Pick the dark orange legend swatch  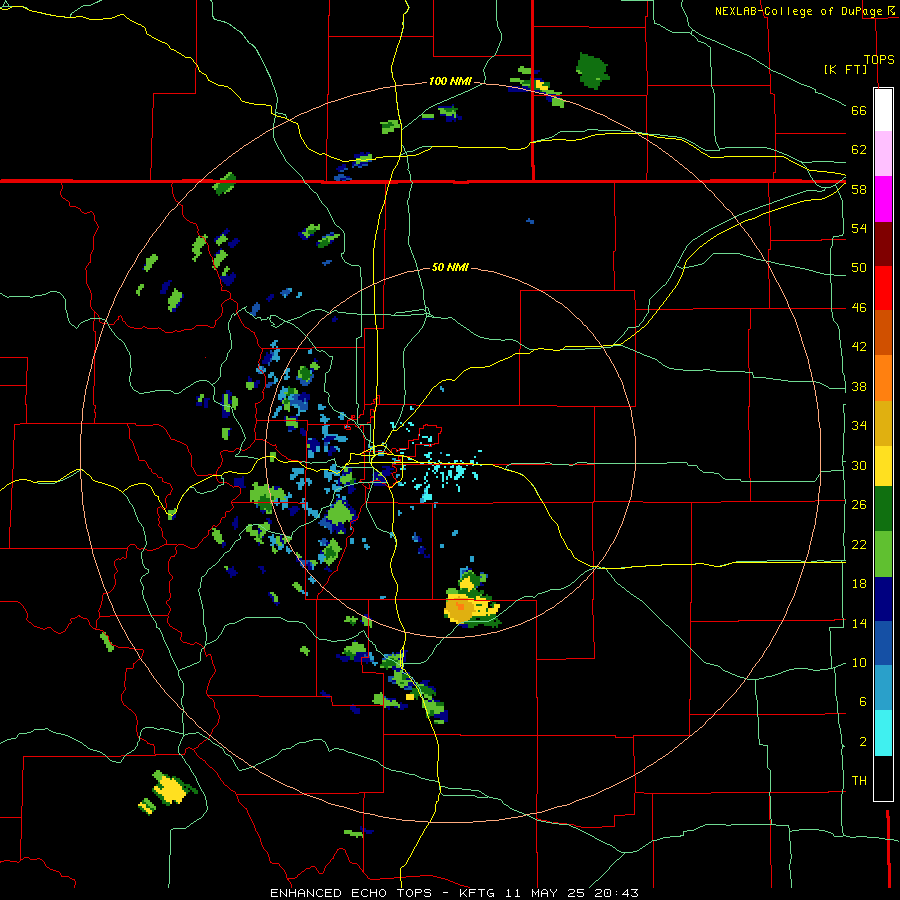click(x=883, y=333)
